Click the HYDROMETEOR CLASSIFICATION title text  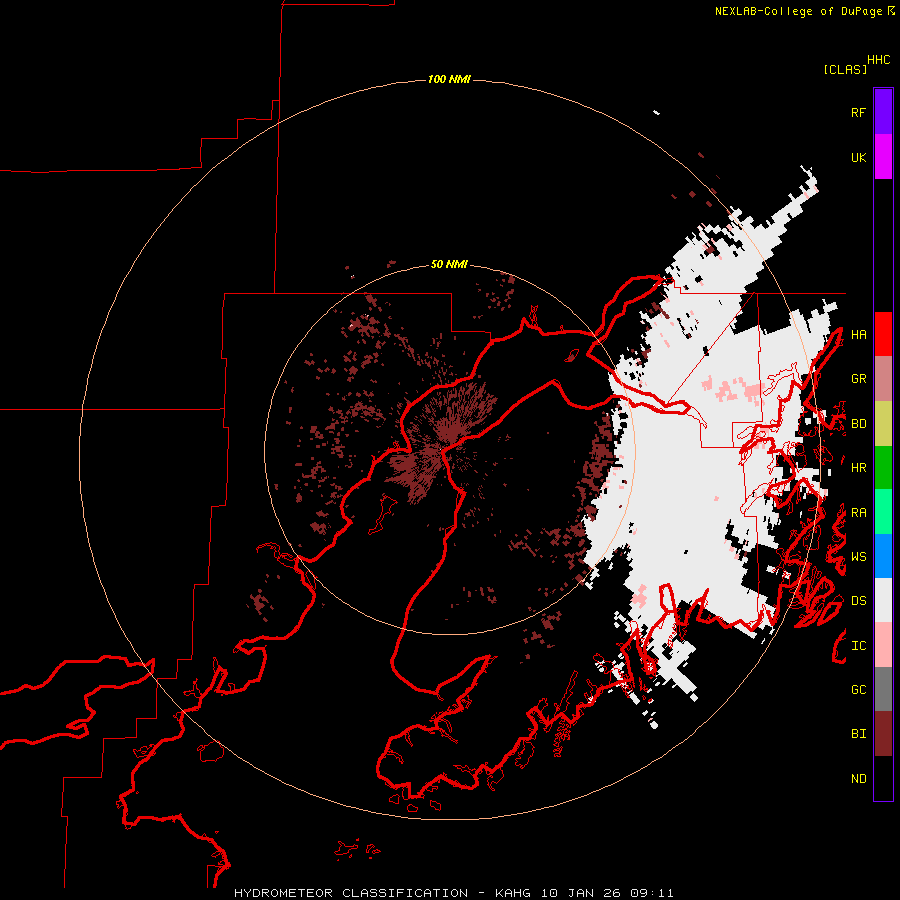click(351, 893)
